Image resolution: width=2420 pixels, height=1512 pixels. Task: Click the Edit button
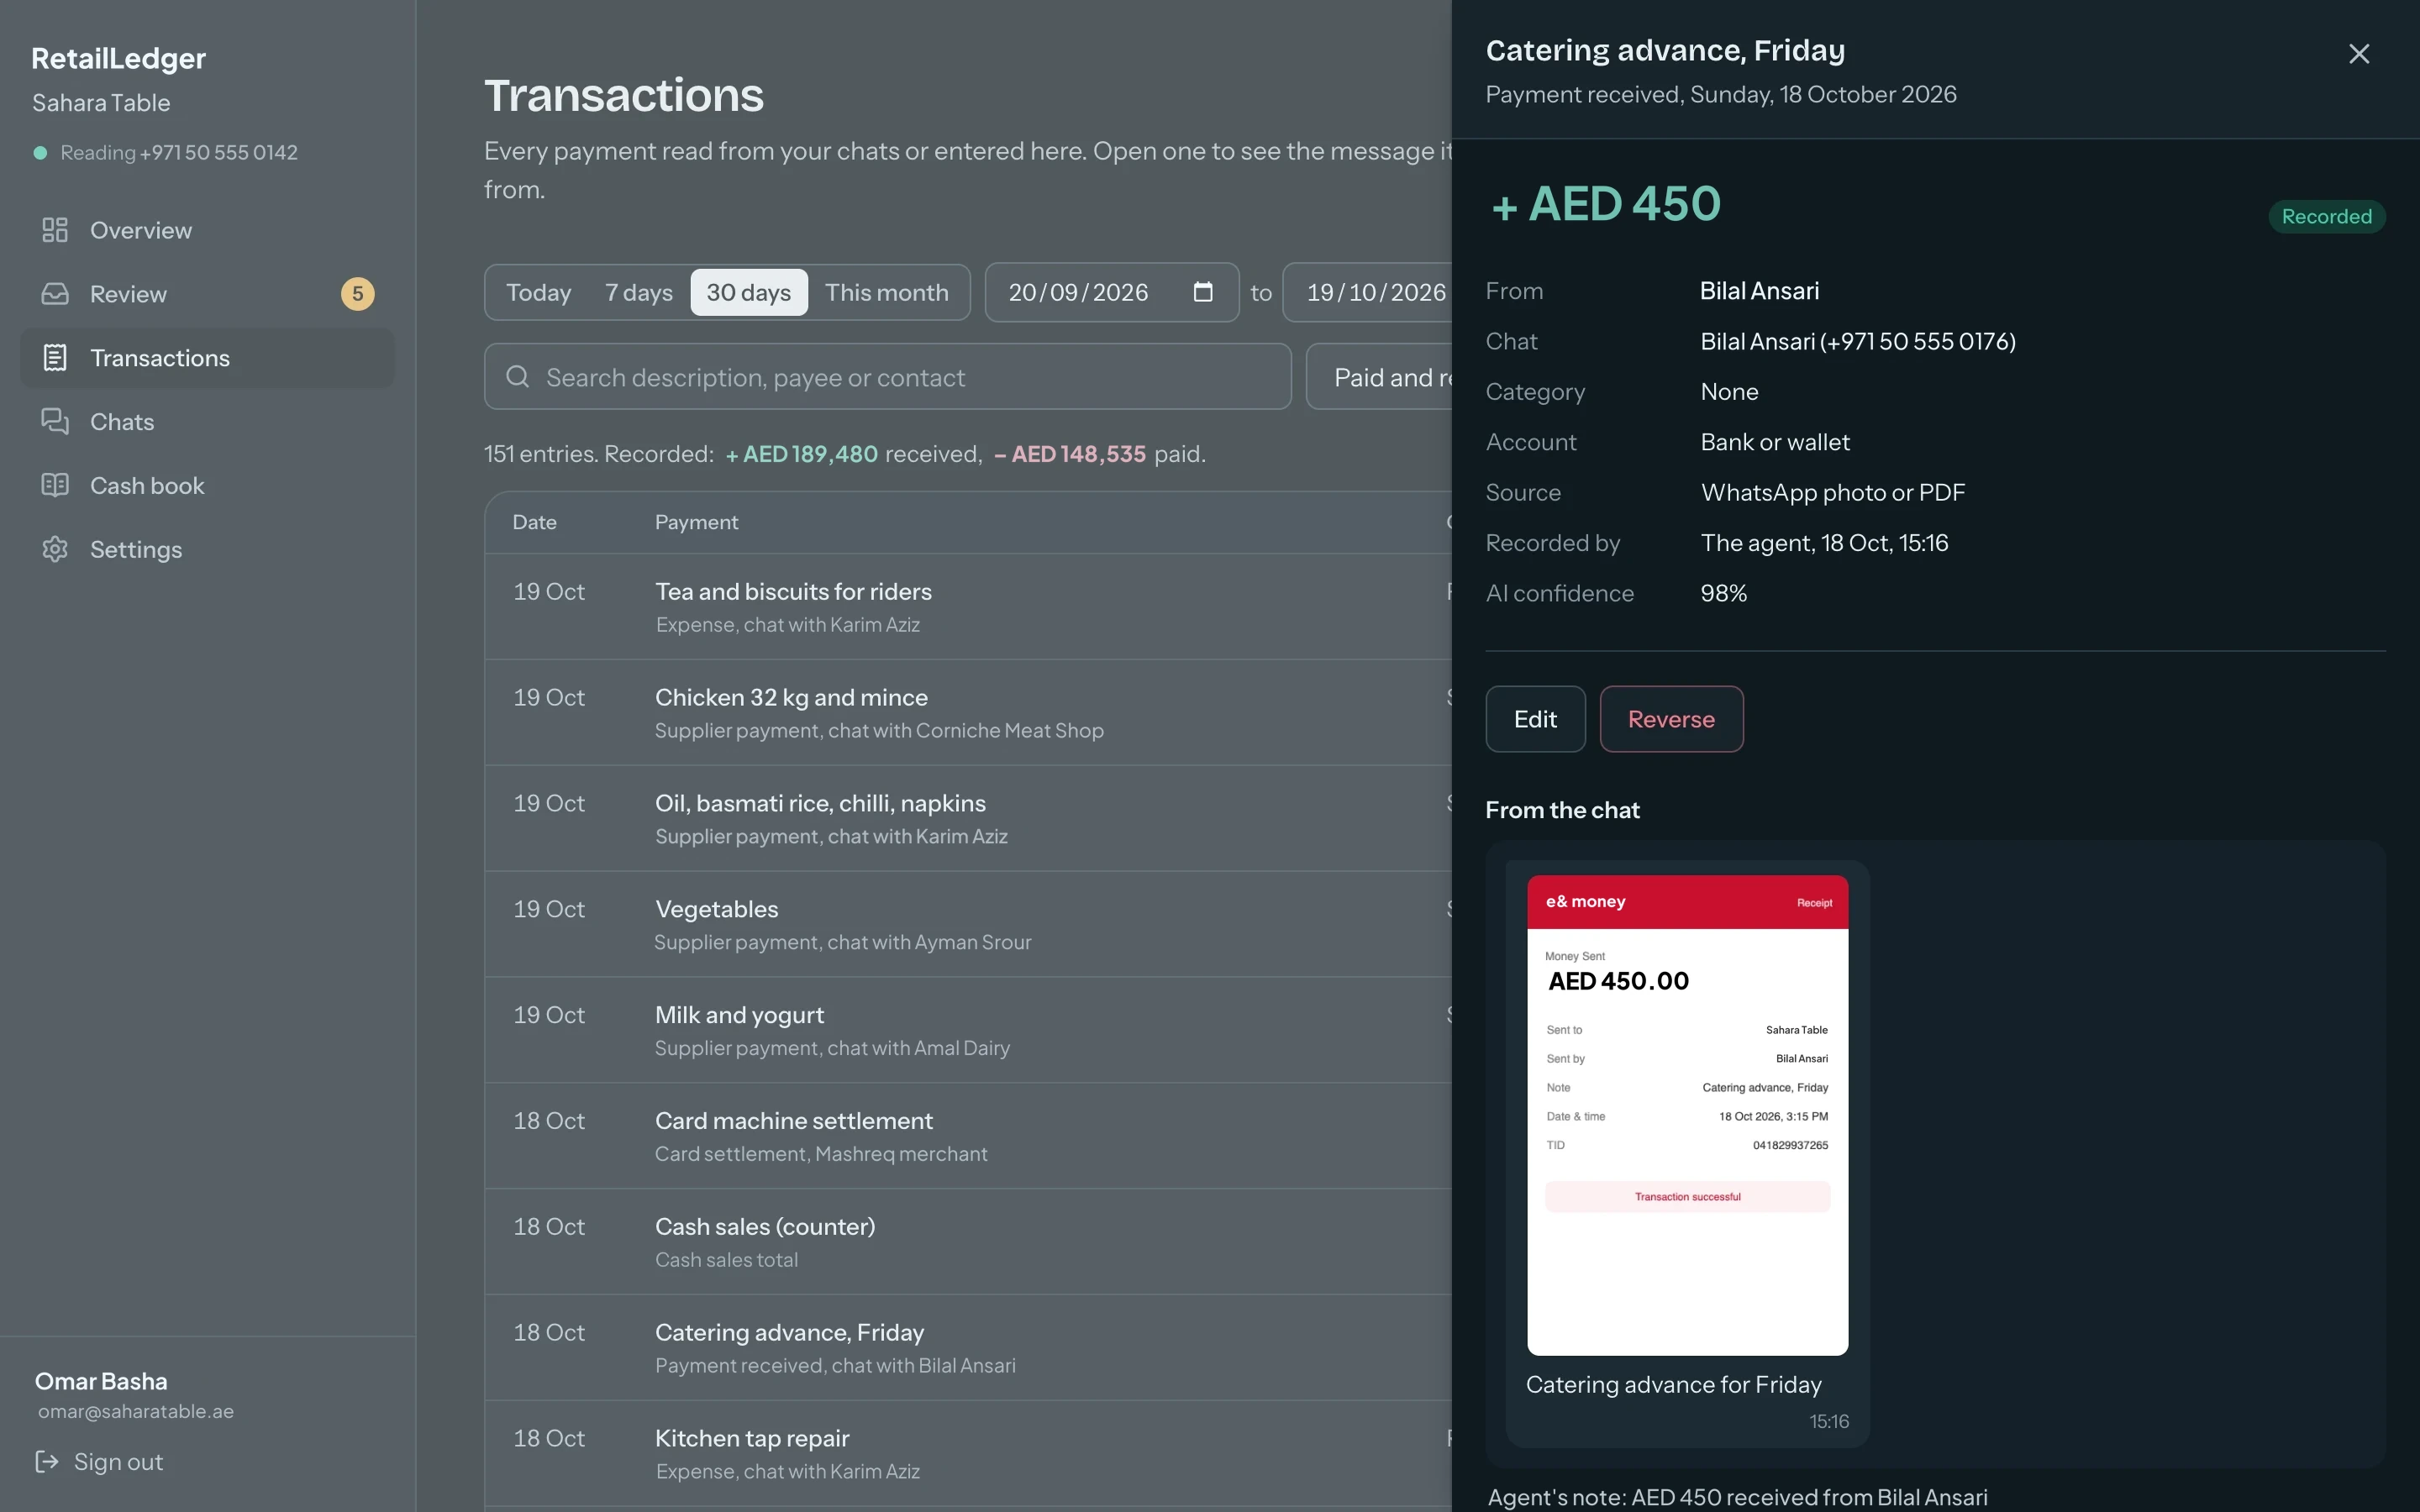(1535, 719)
